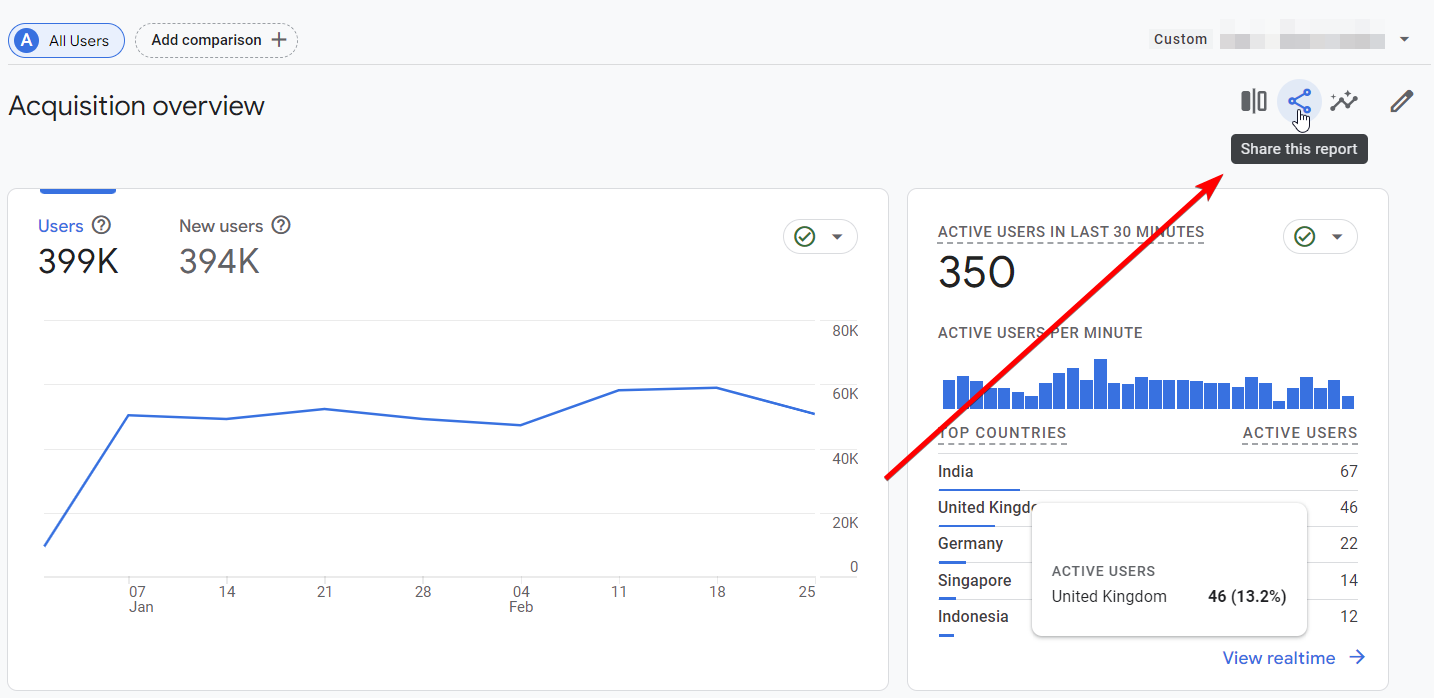This screenshot has width=1434, height=698.
Task: Select the New users metric tab
Action: point(235,247)
